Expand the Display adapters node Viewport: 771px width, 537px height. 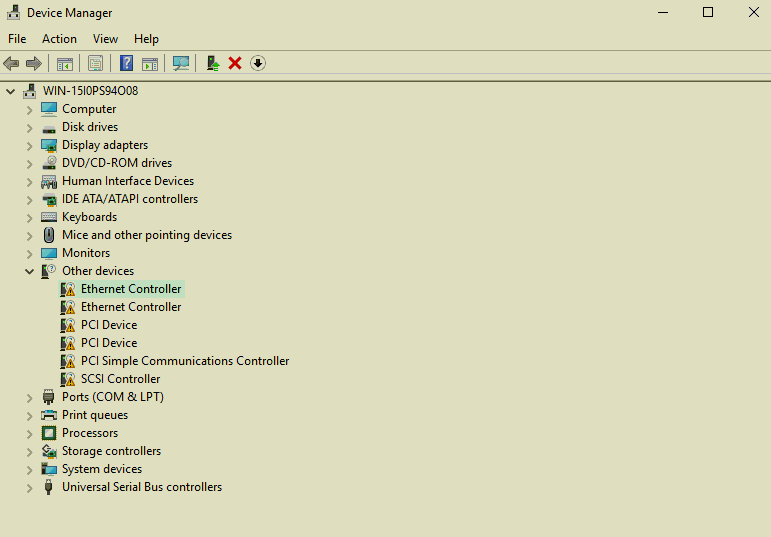point(29,145)
